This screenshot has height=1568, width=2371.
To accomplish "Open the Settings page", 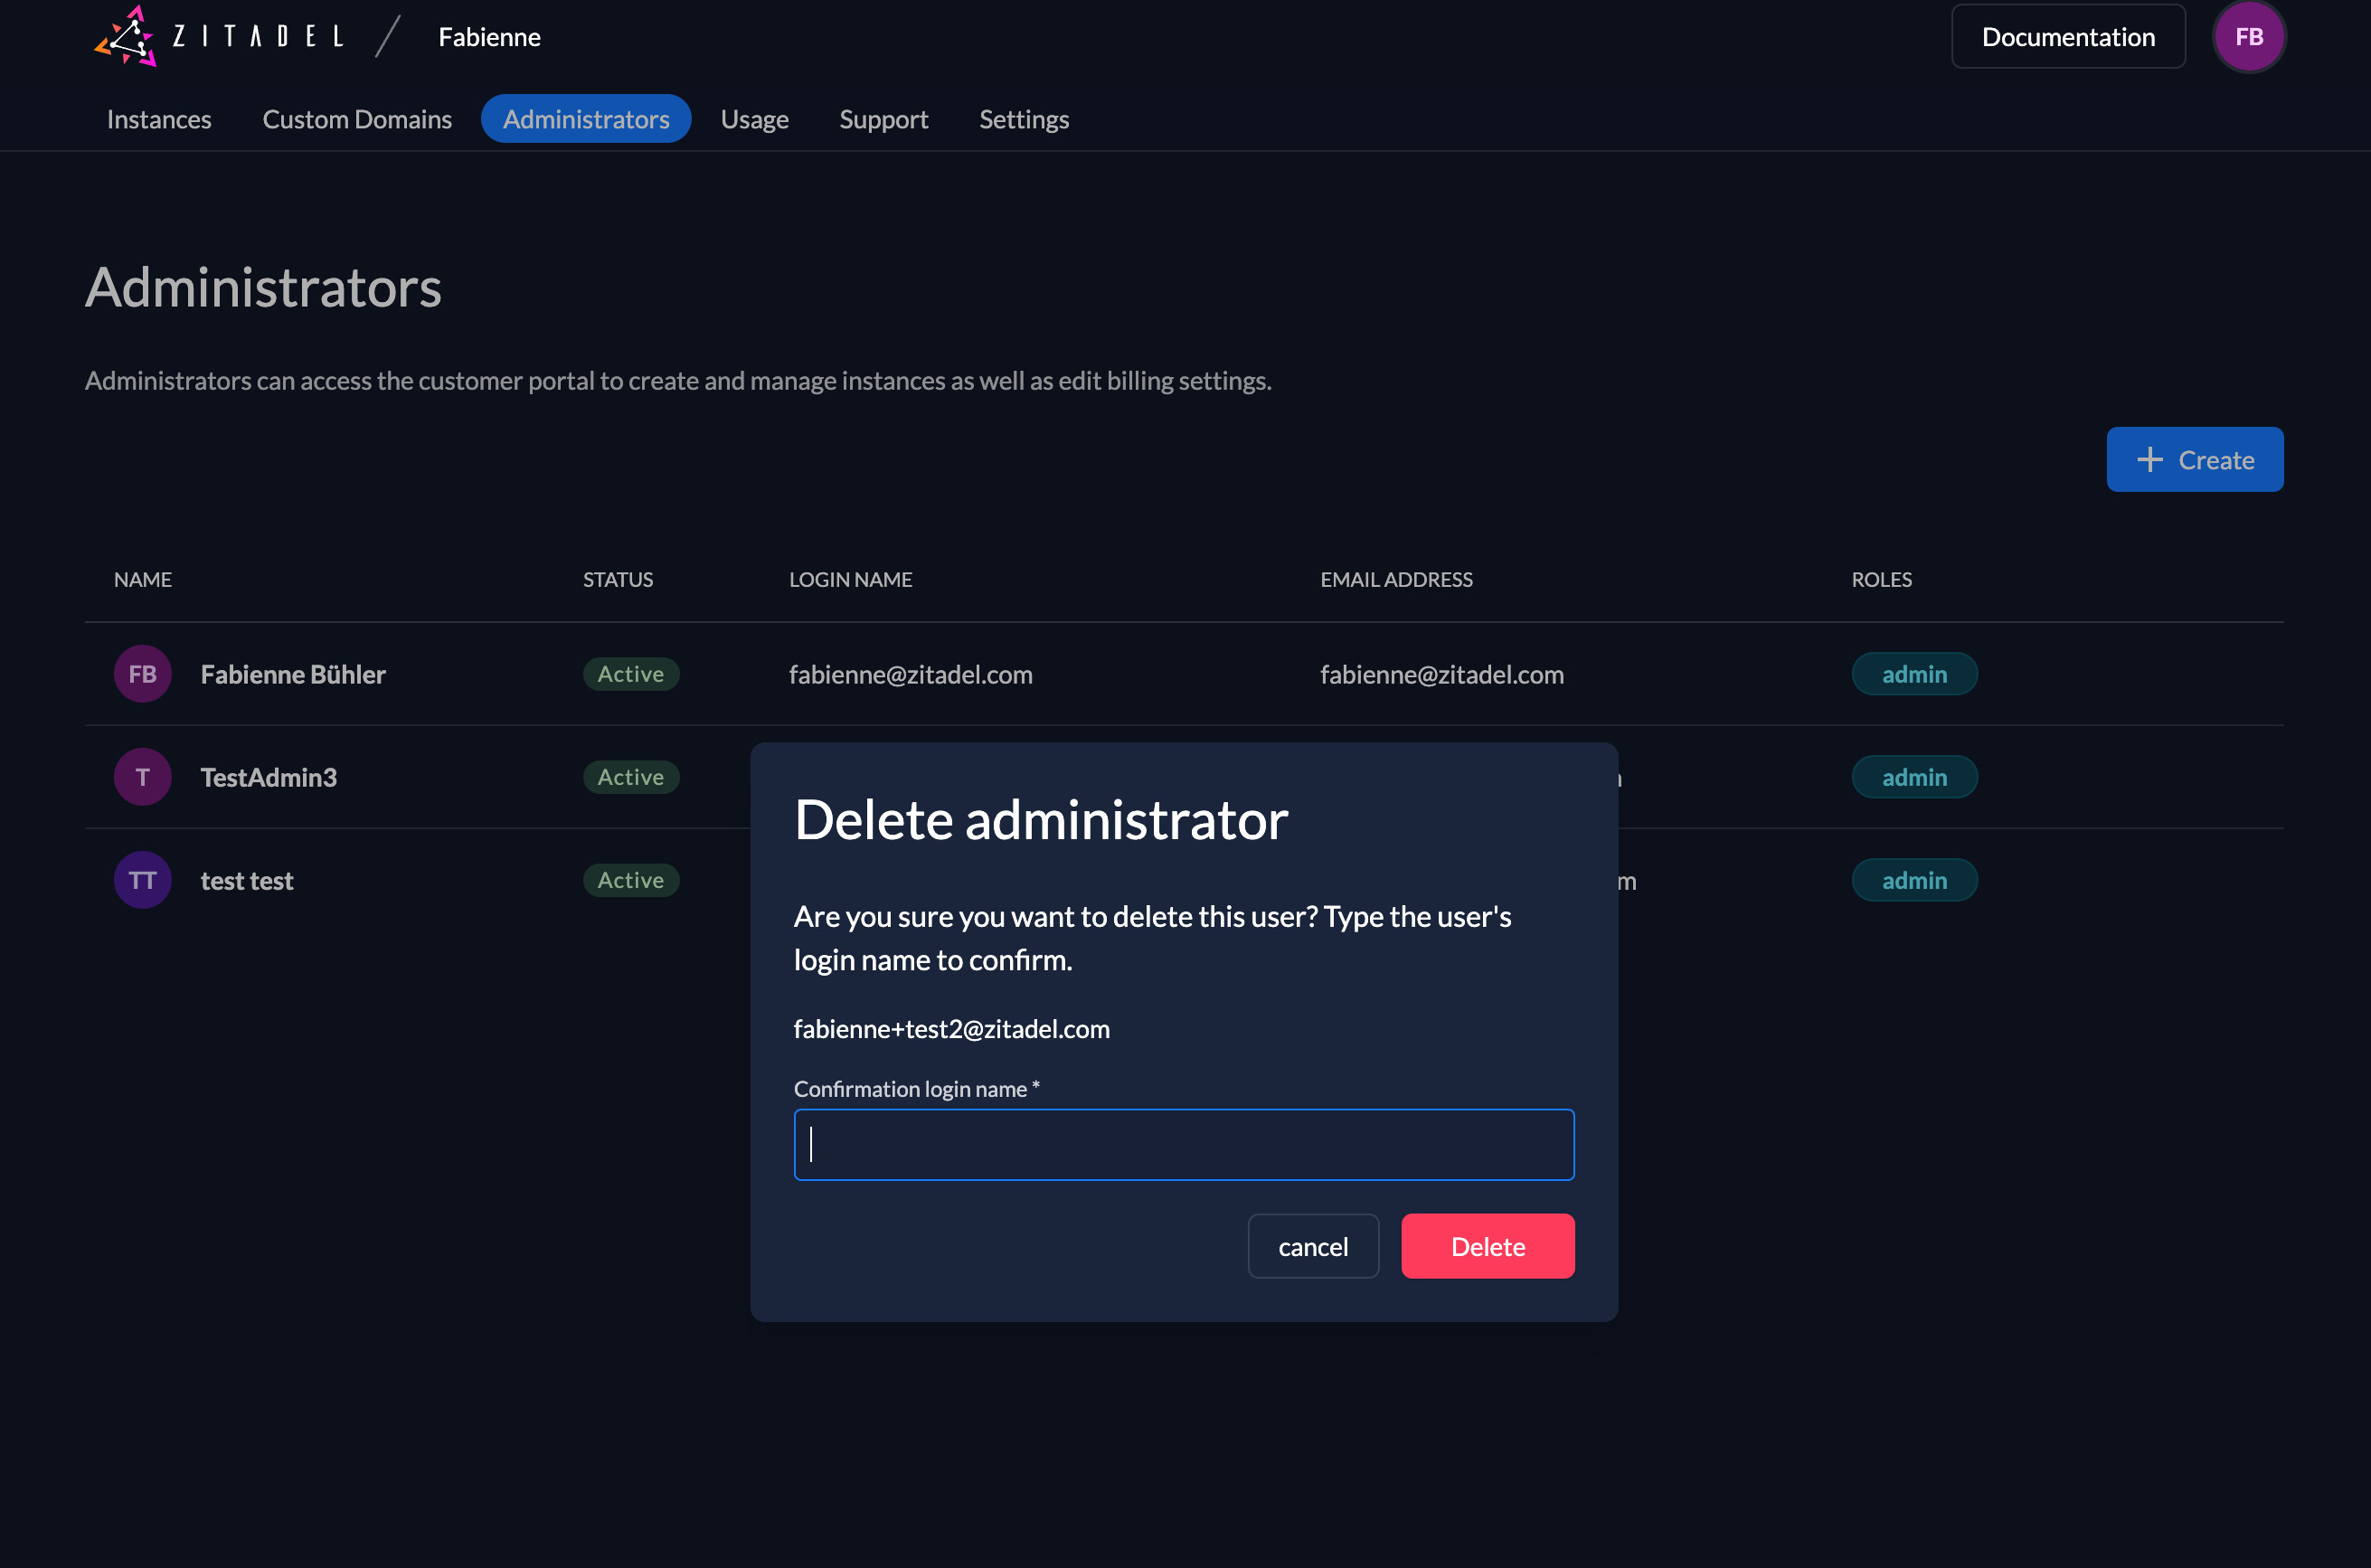I will click(1024, 118).
